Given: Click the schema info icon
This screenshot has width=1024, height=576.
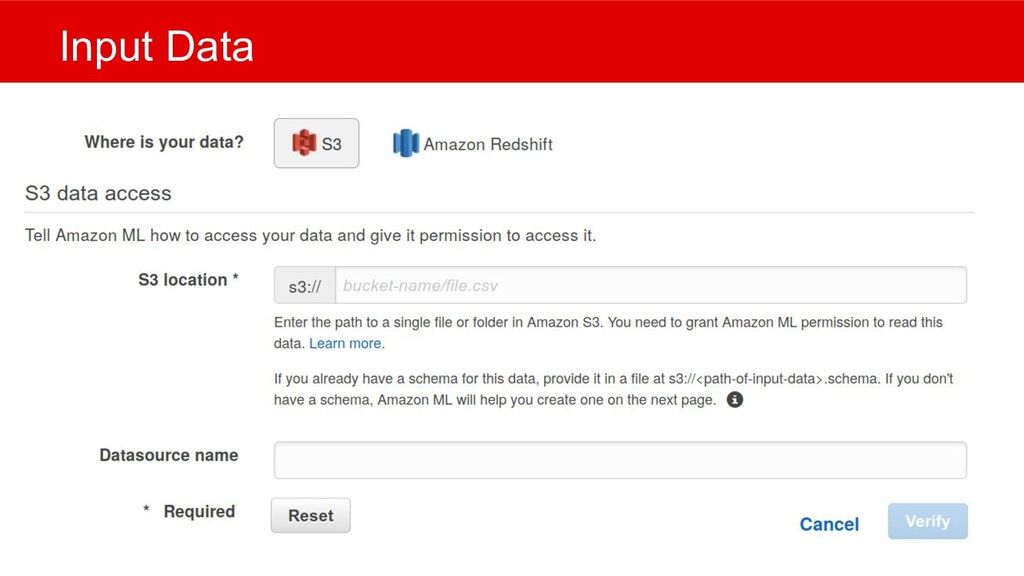Looking at the screenshot, I should [735, 400].
